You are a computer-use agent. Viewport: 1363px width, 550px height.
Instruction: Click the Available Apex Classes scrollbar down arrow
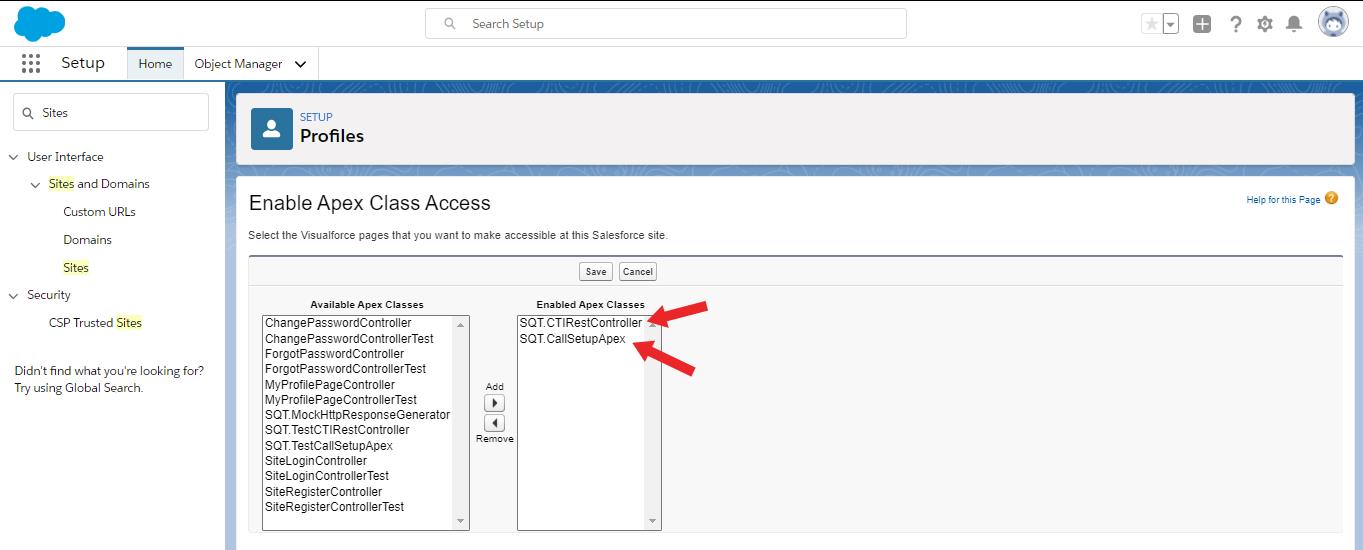click(461, 521)
